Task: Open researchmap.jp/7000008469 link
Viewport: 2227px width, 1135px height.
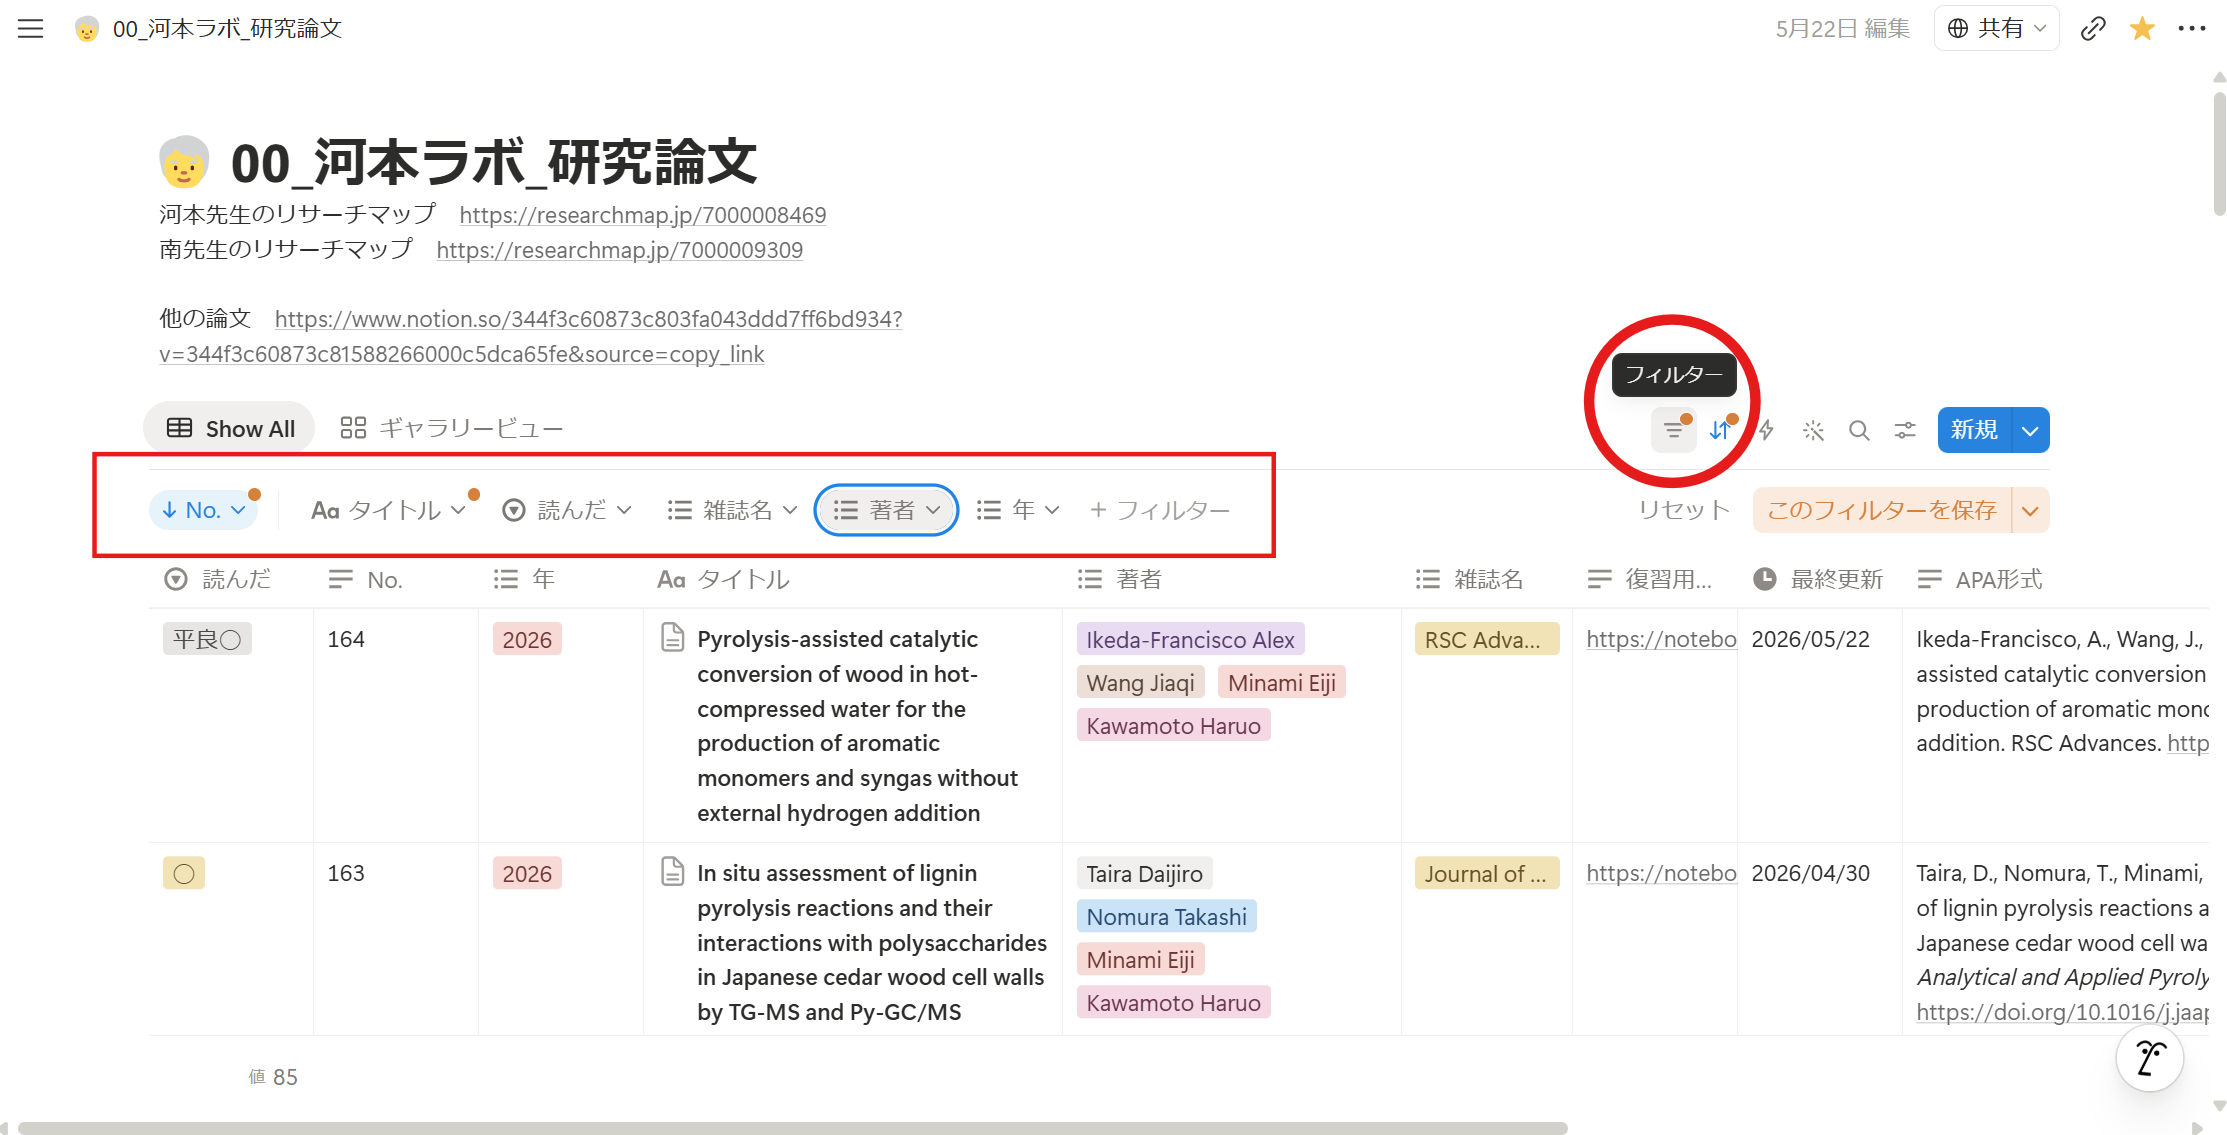Action: coord(643,215)
